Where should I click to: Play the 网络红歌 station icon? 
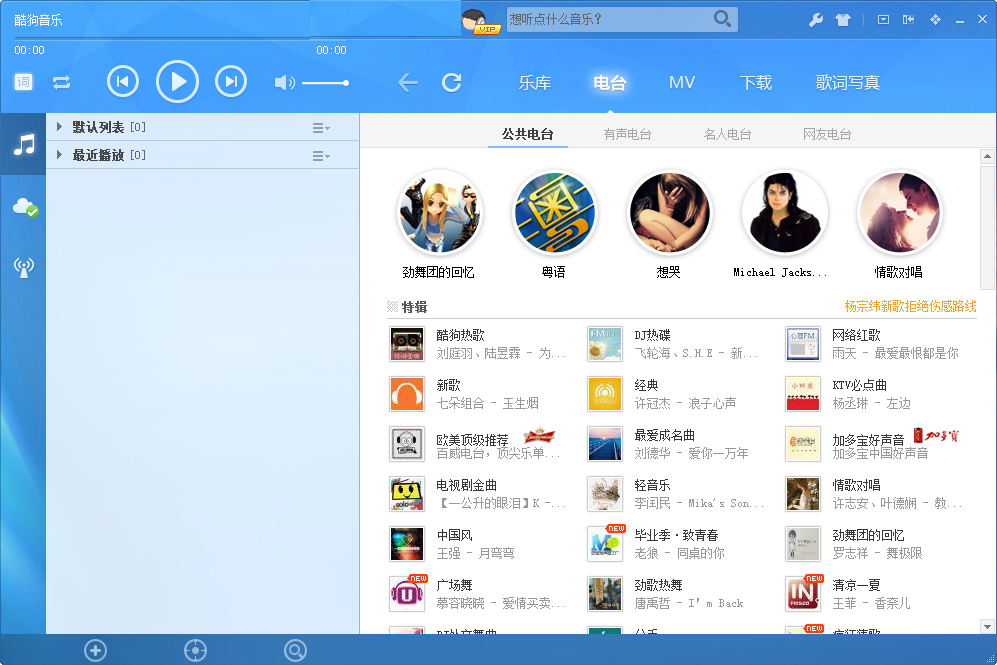802,344
